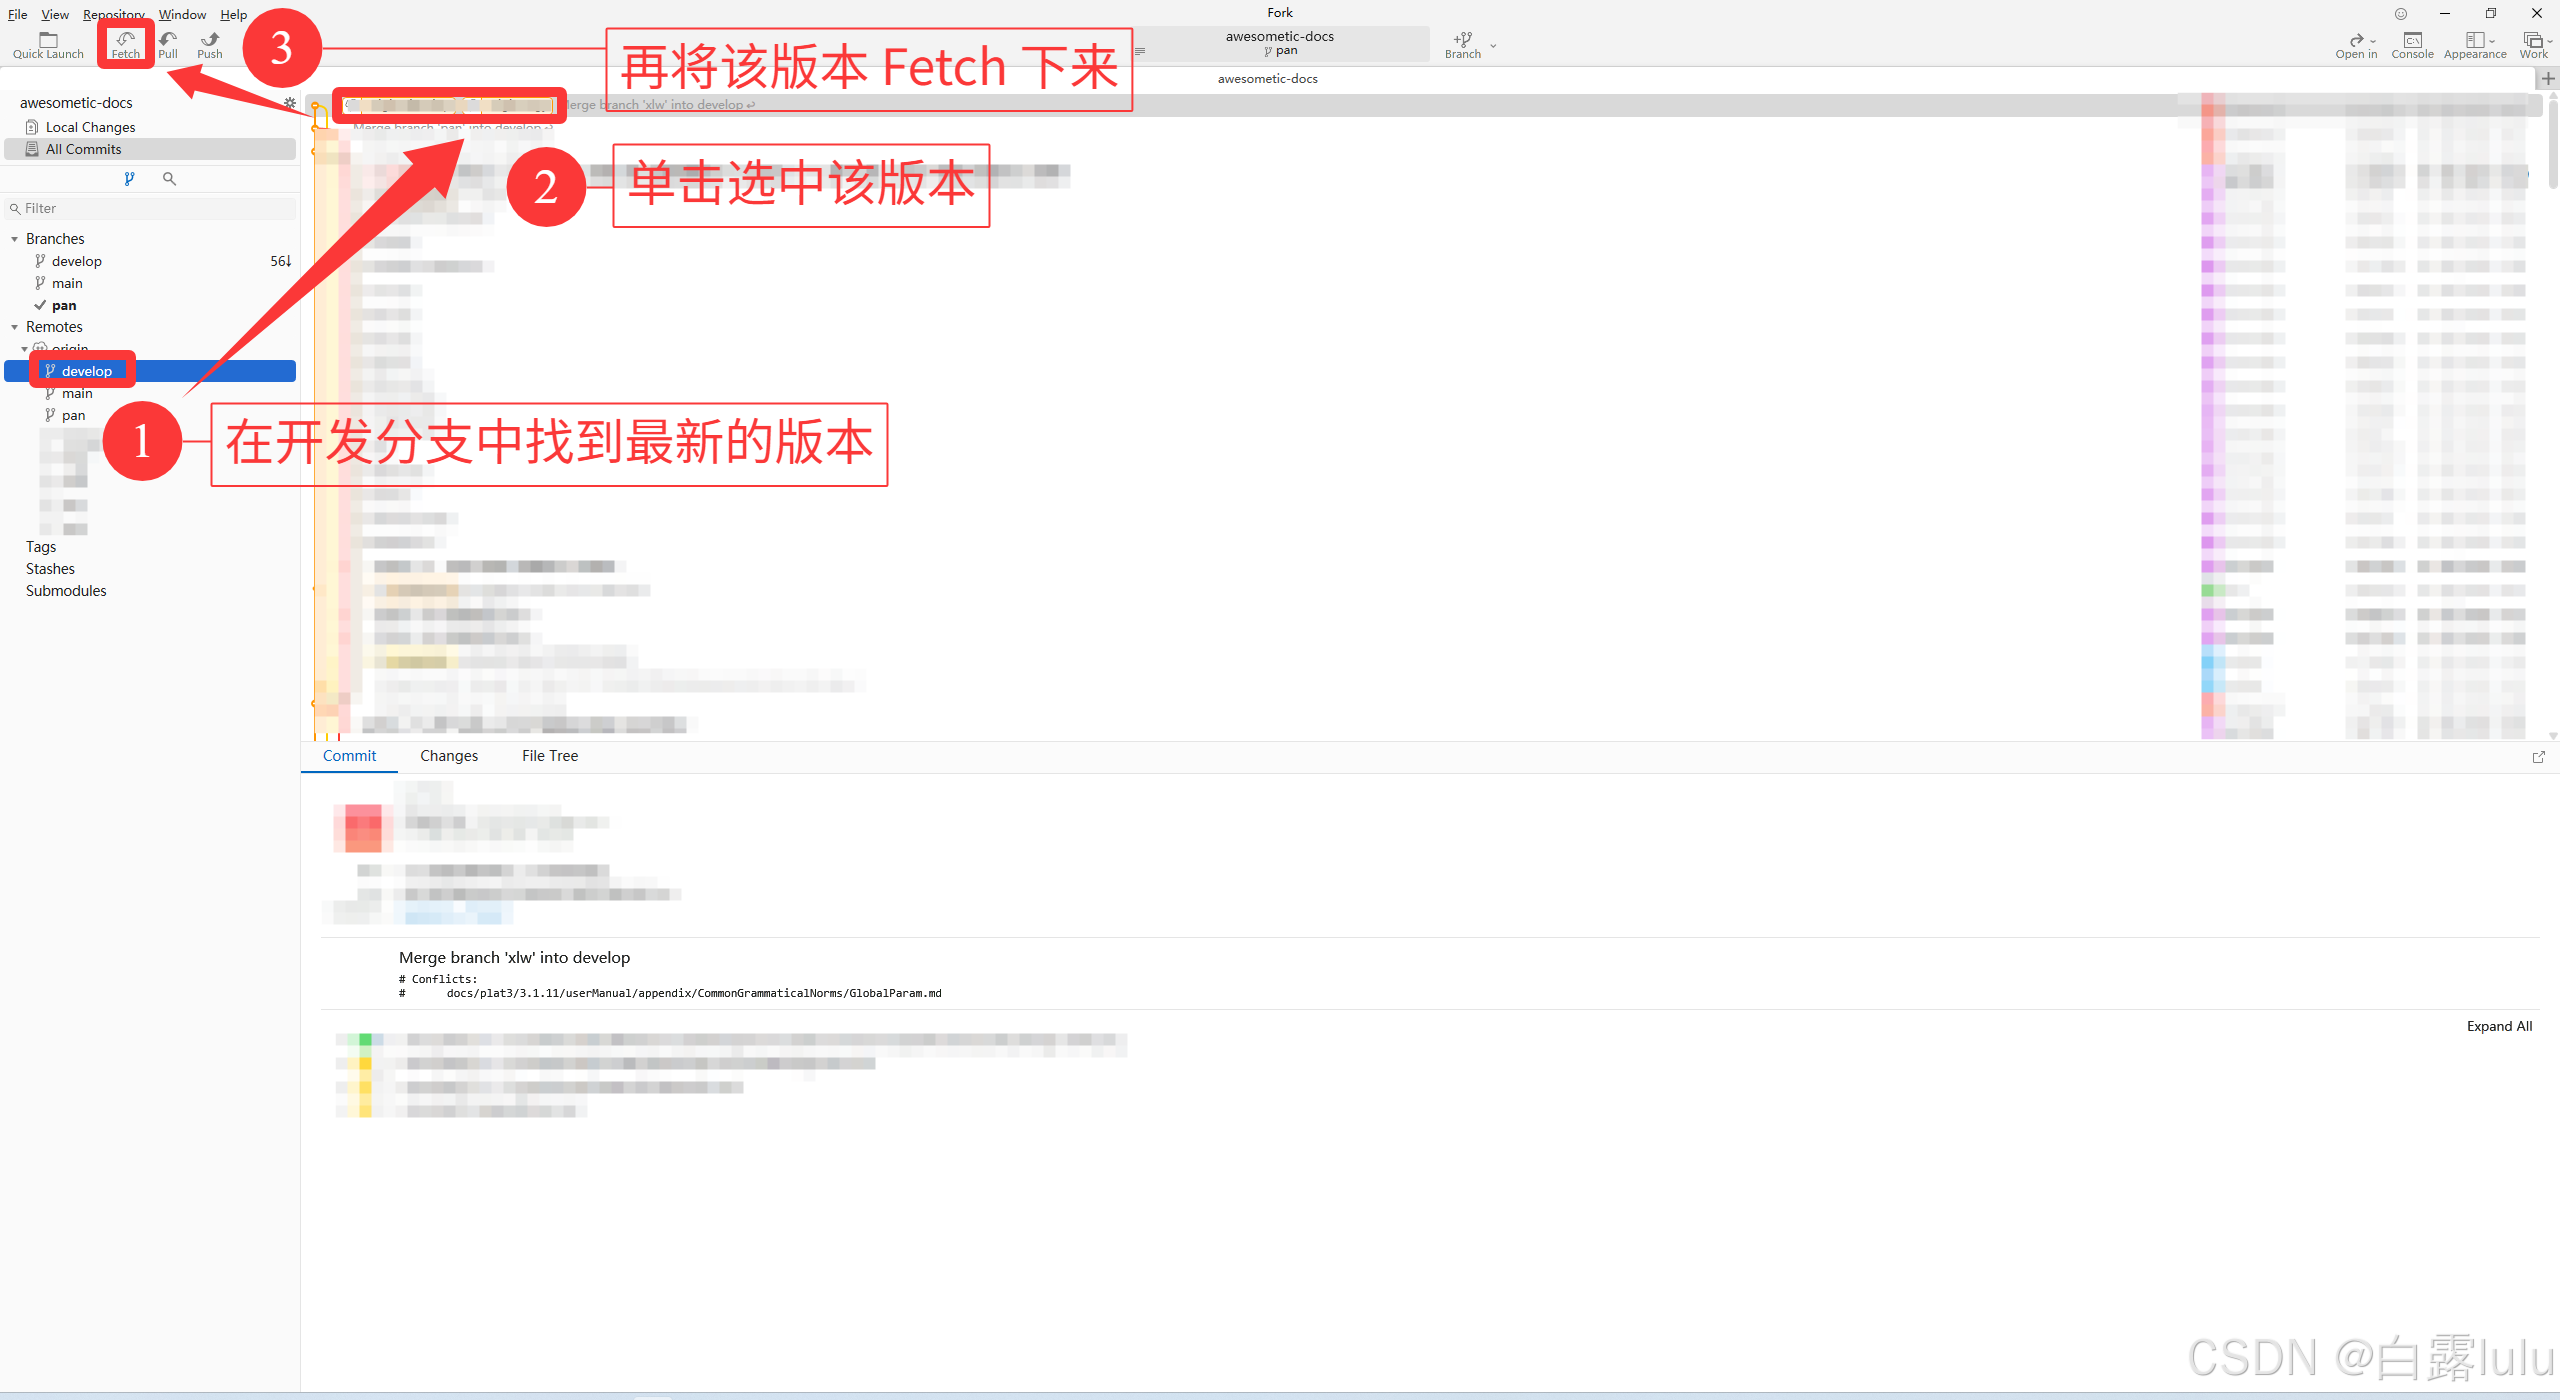This screenshot has width=2560, height=1400.
Task: Click Expand All link
Action: tap(2499, 1026)
